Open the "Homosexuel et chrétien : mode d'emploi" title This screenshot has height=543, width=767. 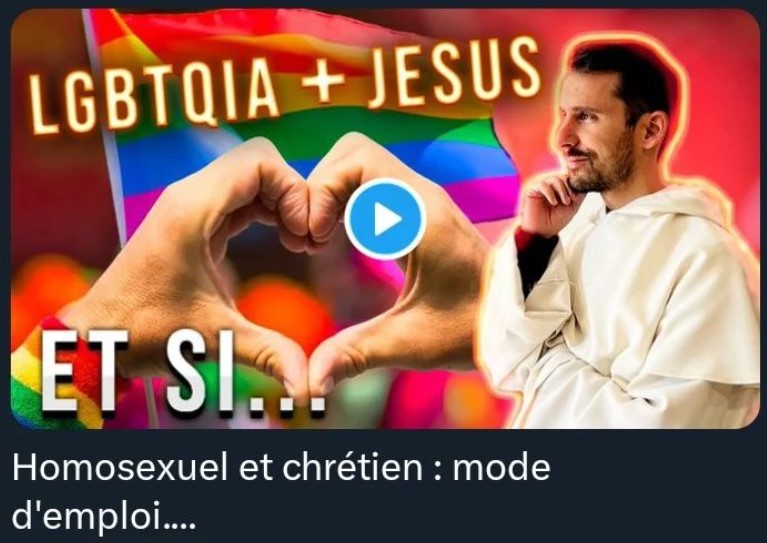(281, 492)
